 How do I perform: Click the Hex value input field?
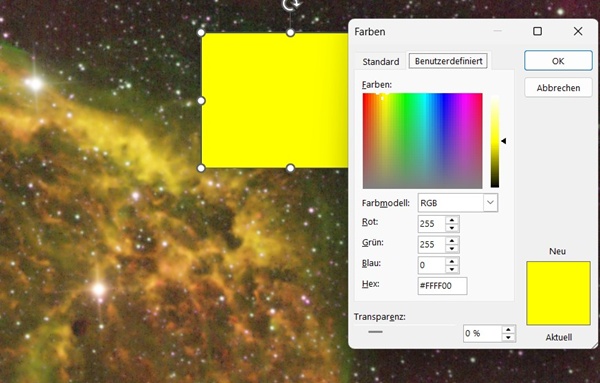click(x=442, y=286)
